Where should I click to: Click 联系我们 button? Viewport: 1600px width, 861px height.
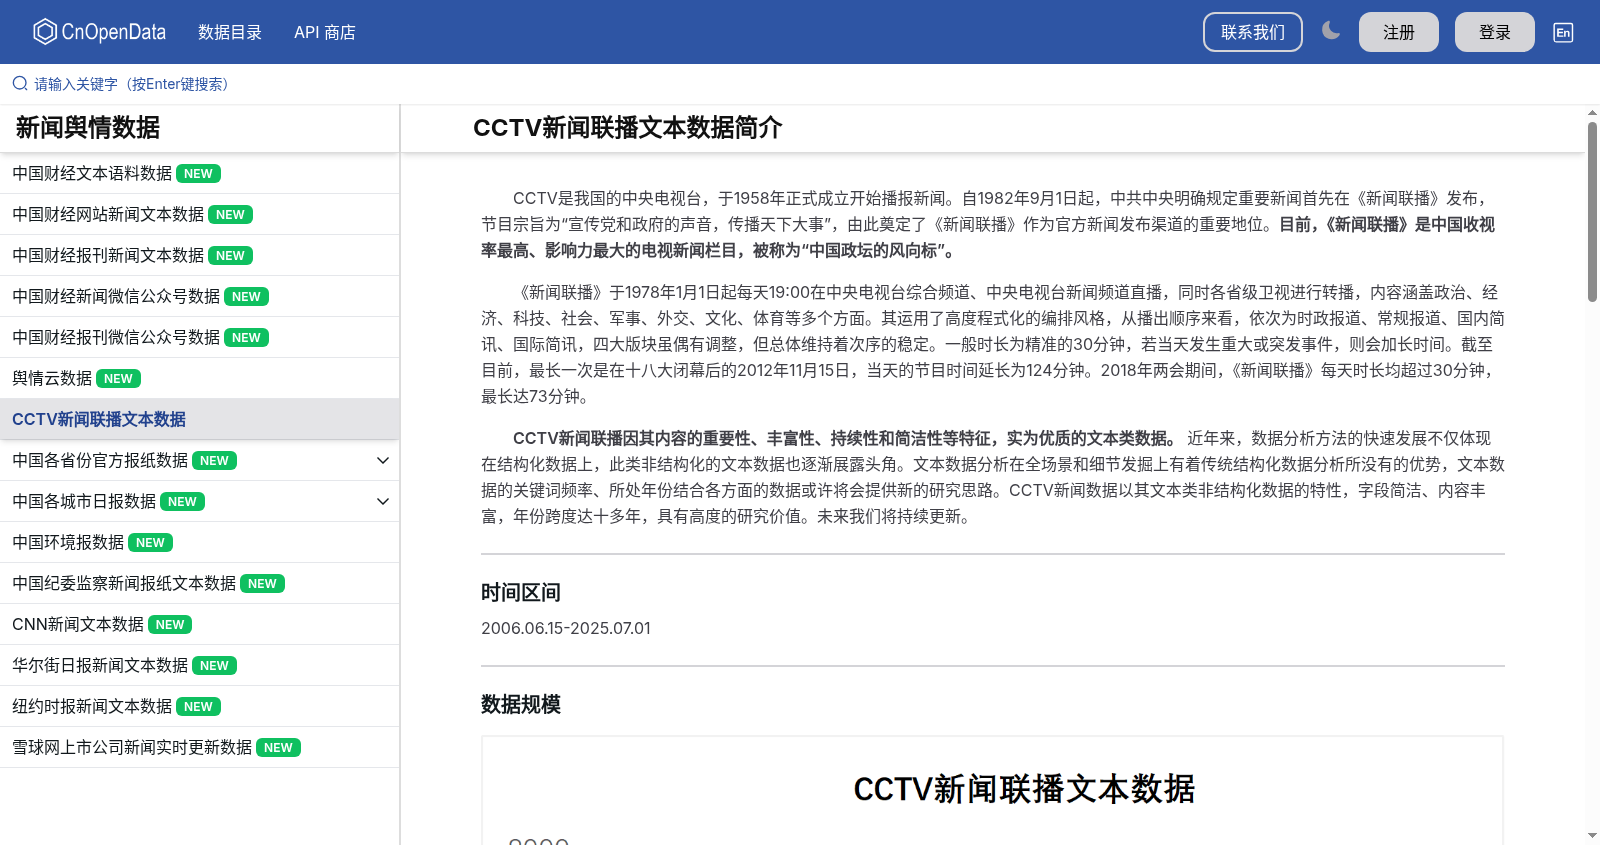pyautogui.click(x=1253, y=32)
